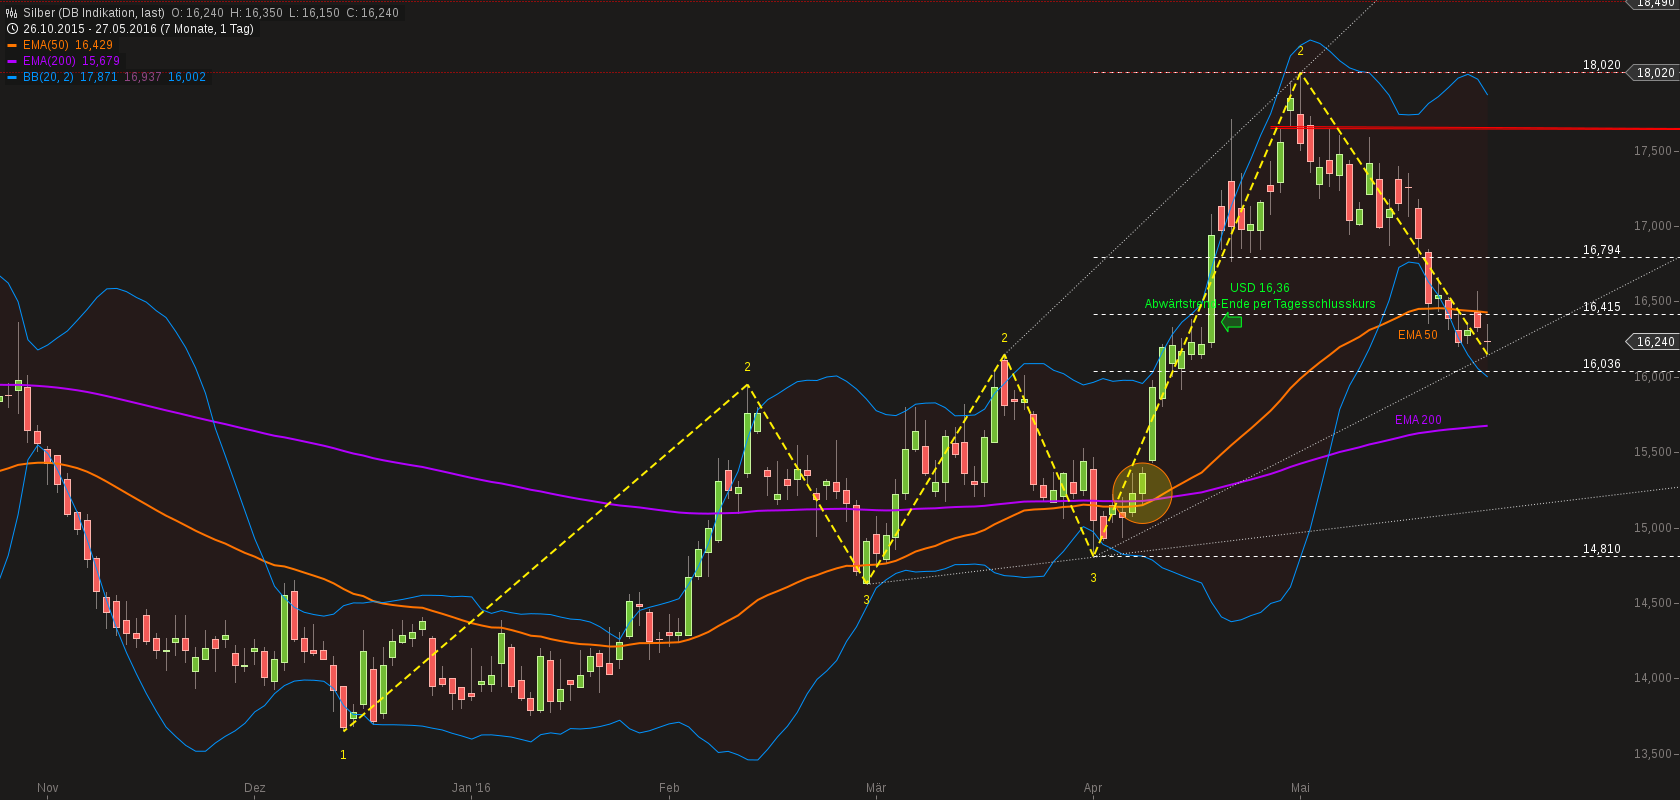Screen dimensions: 1680x800
Task: Click the red horizontal resistance line
Action: point(1475,128)
